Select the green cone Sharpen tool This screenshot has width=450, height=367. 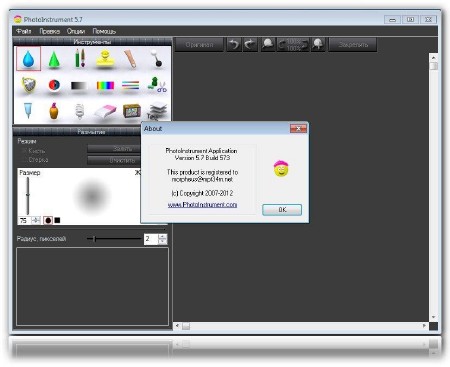coord(54,59)
